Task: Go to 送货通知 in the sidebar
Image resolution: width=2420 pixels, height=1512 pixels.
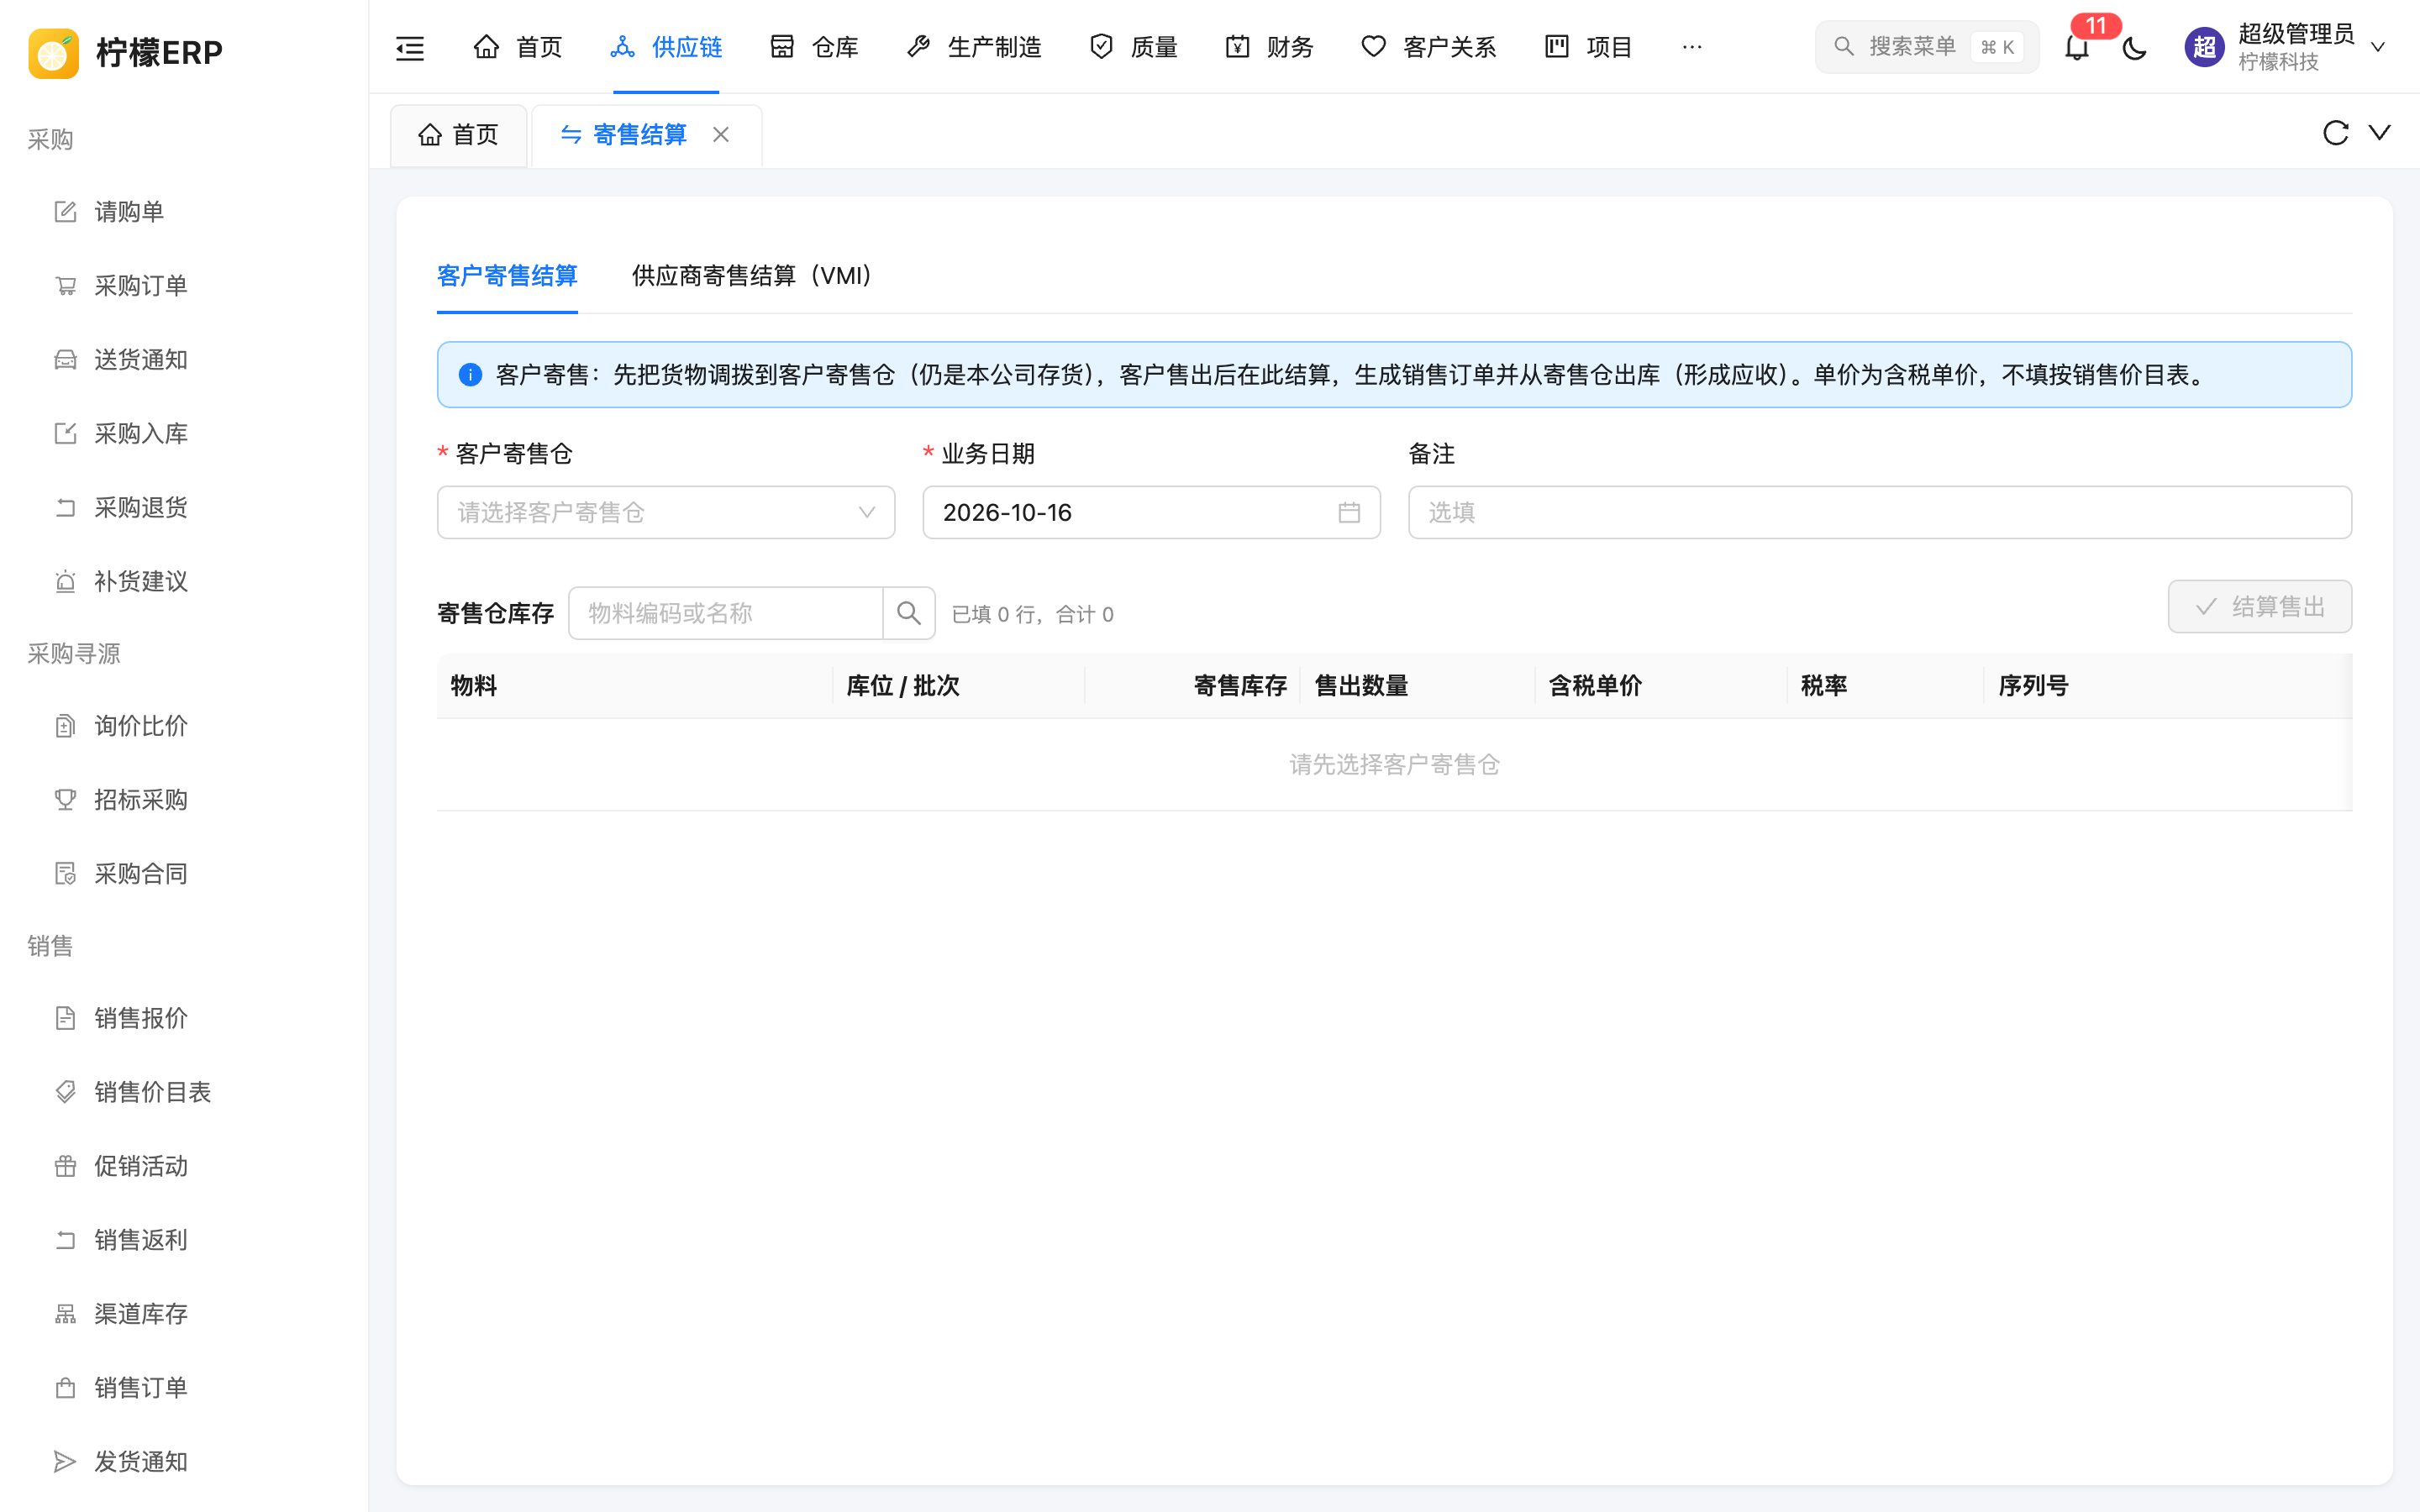Action: pyautogui.click(x=184, y=360)
